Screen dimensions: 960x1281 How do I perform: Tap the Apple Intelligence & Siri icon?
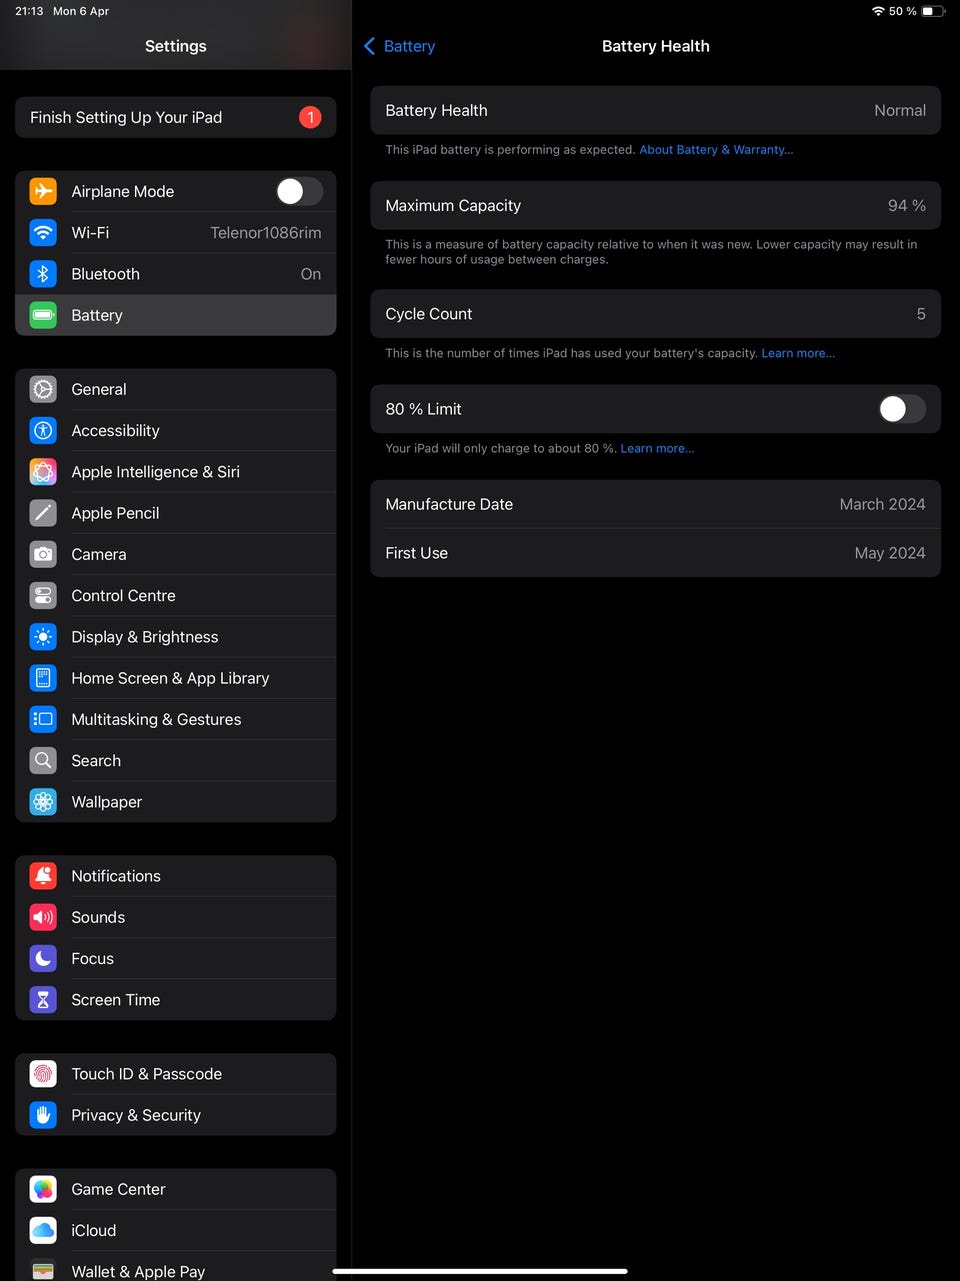43,472
